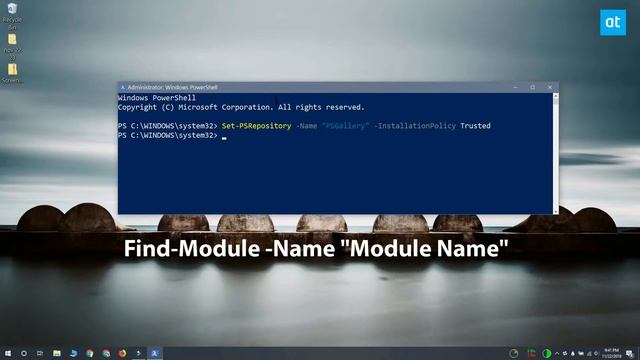The height and width of the screenshot is (360, 640).
Task: Show hidden system tray icons chevron
Action: tap(557, 353)
